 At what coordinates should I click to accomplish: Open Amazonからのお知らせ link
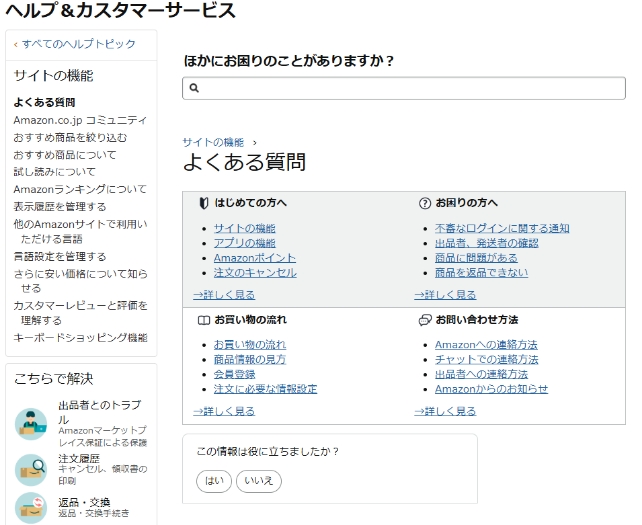point(491,389)
